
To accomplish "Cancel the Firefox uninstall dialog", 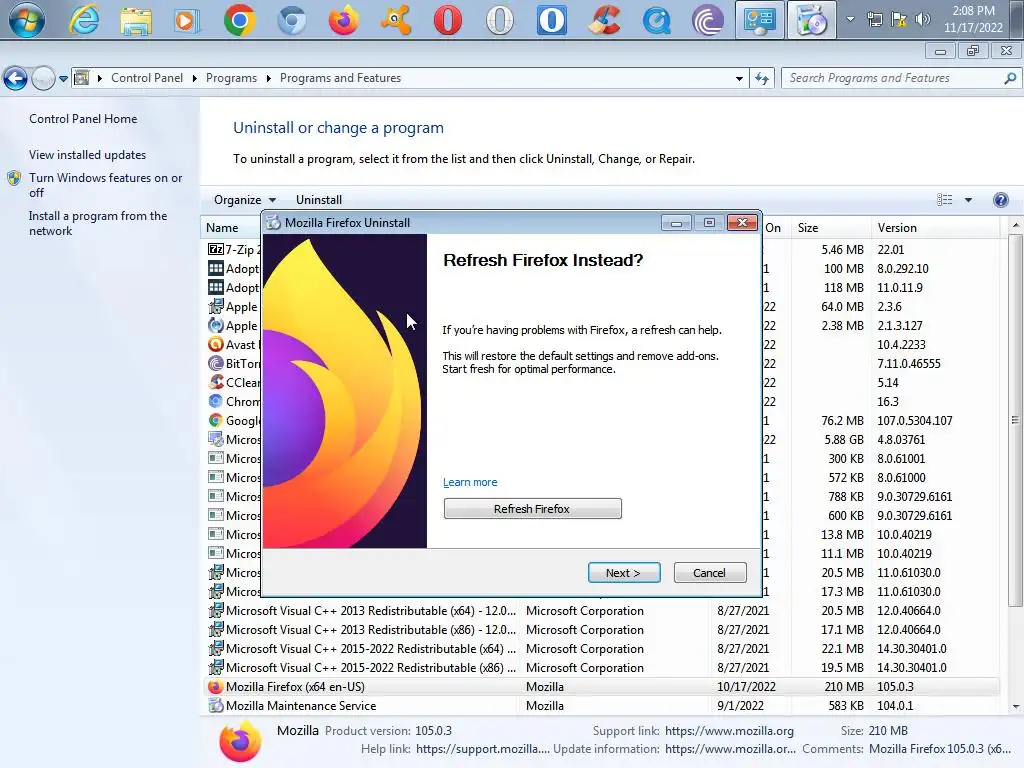I will [709, 573].
